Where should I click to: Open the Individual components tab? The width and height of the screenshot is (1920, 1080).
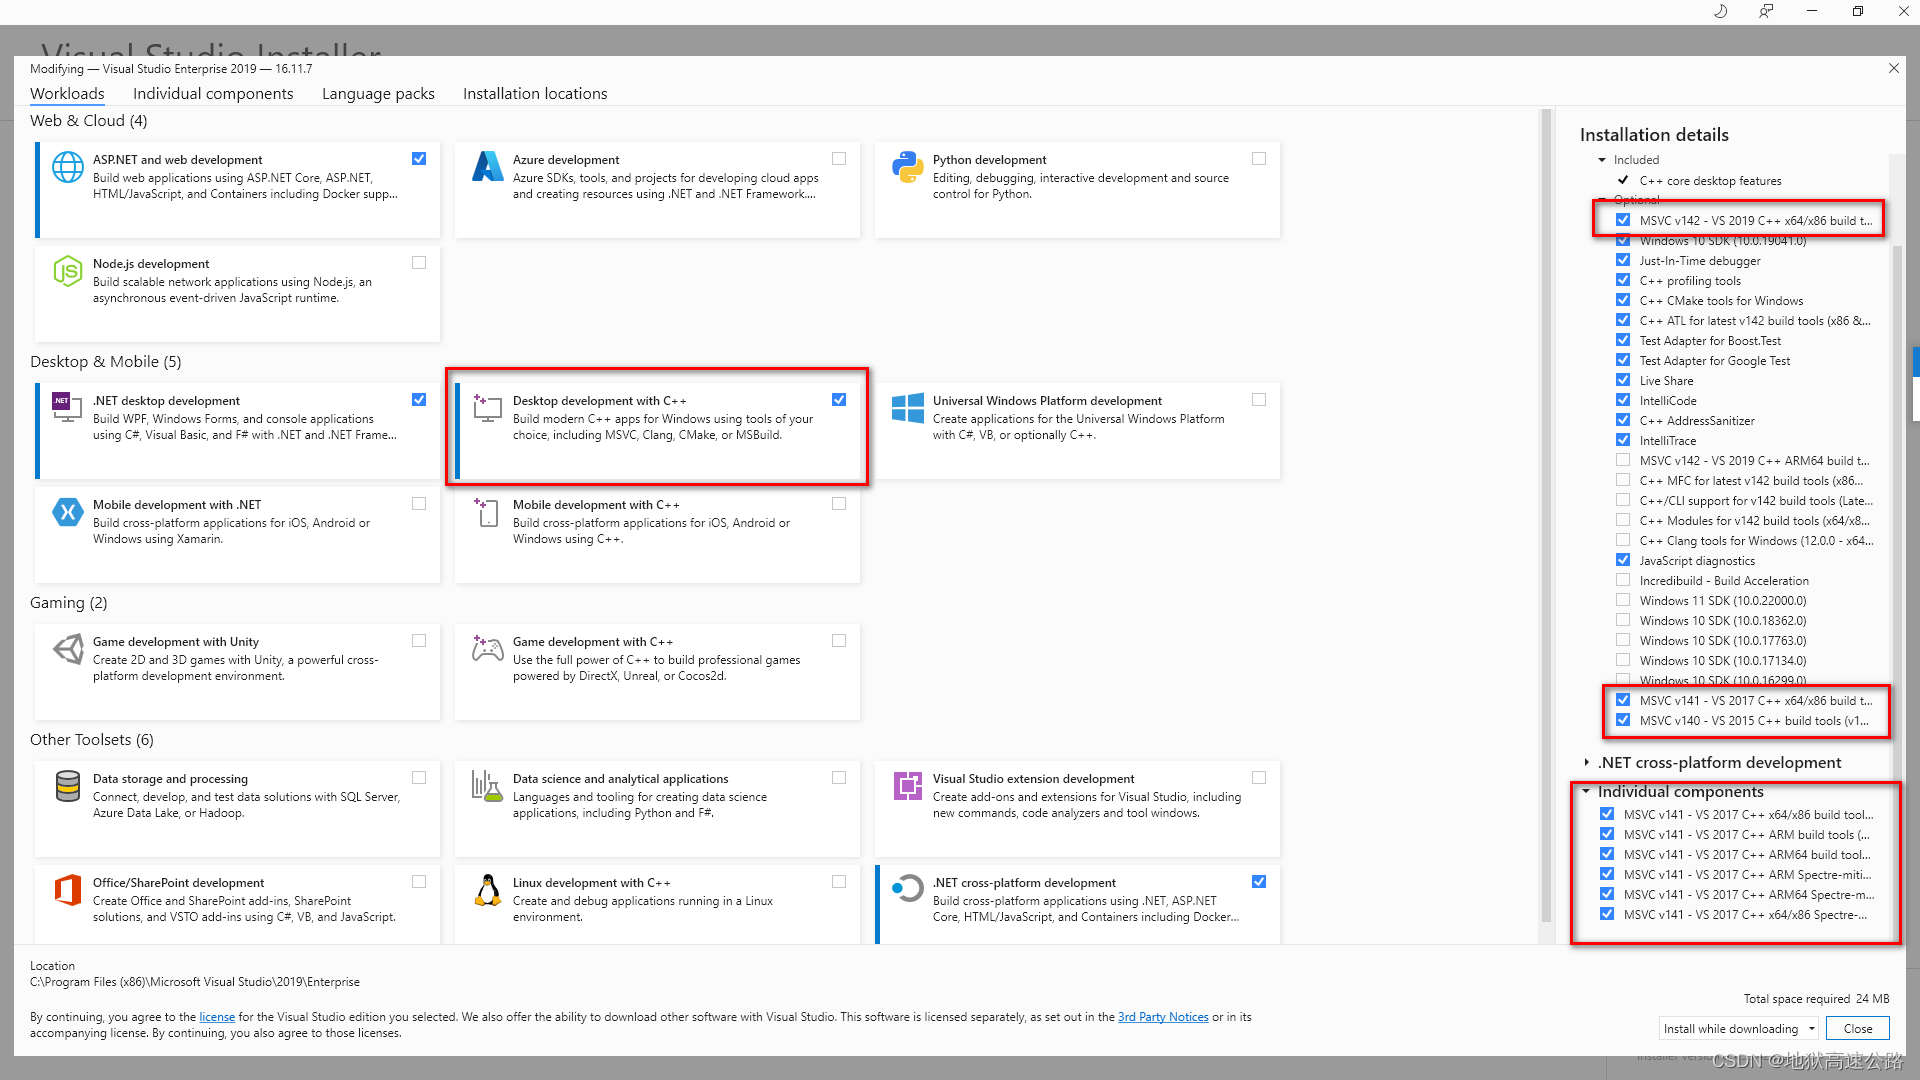tap(213, 93)
